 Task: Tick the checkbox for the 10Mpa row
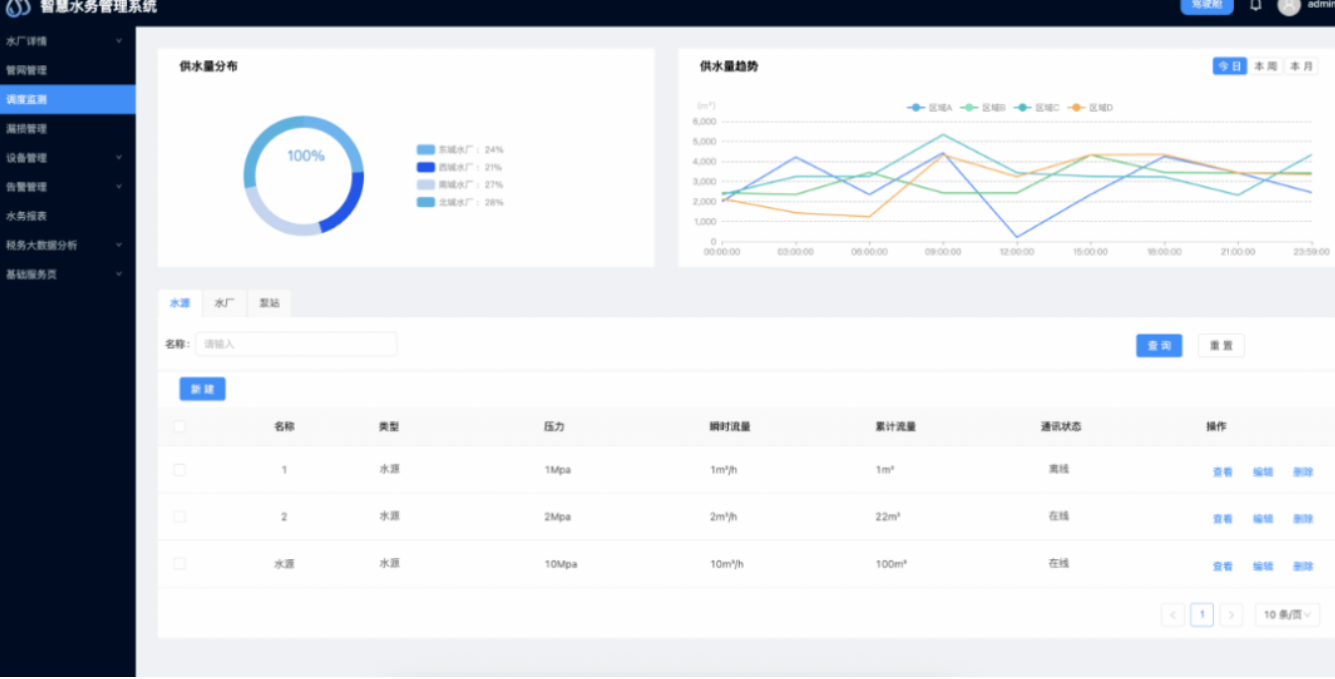coord(179,564)
